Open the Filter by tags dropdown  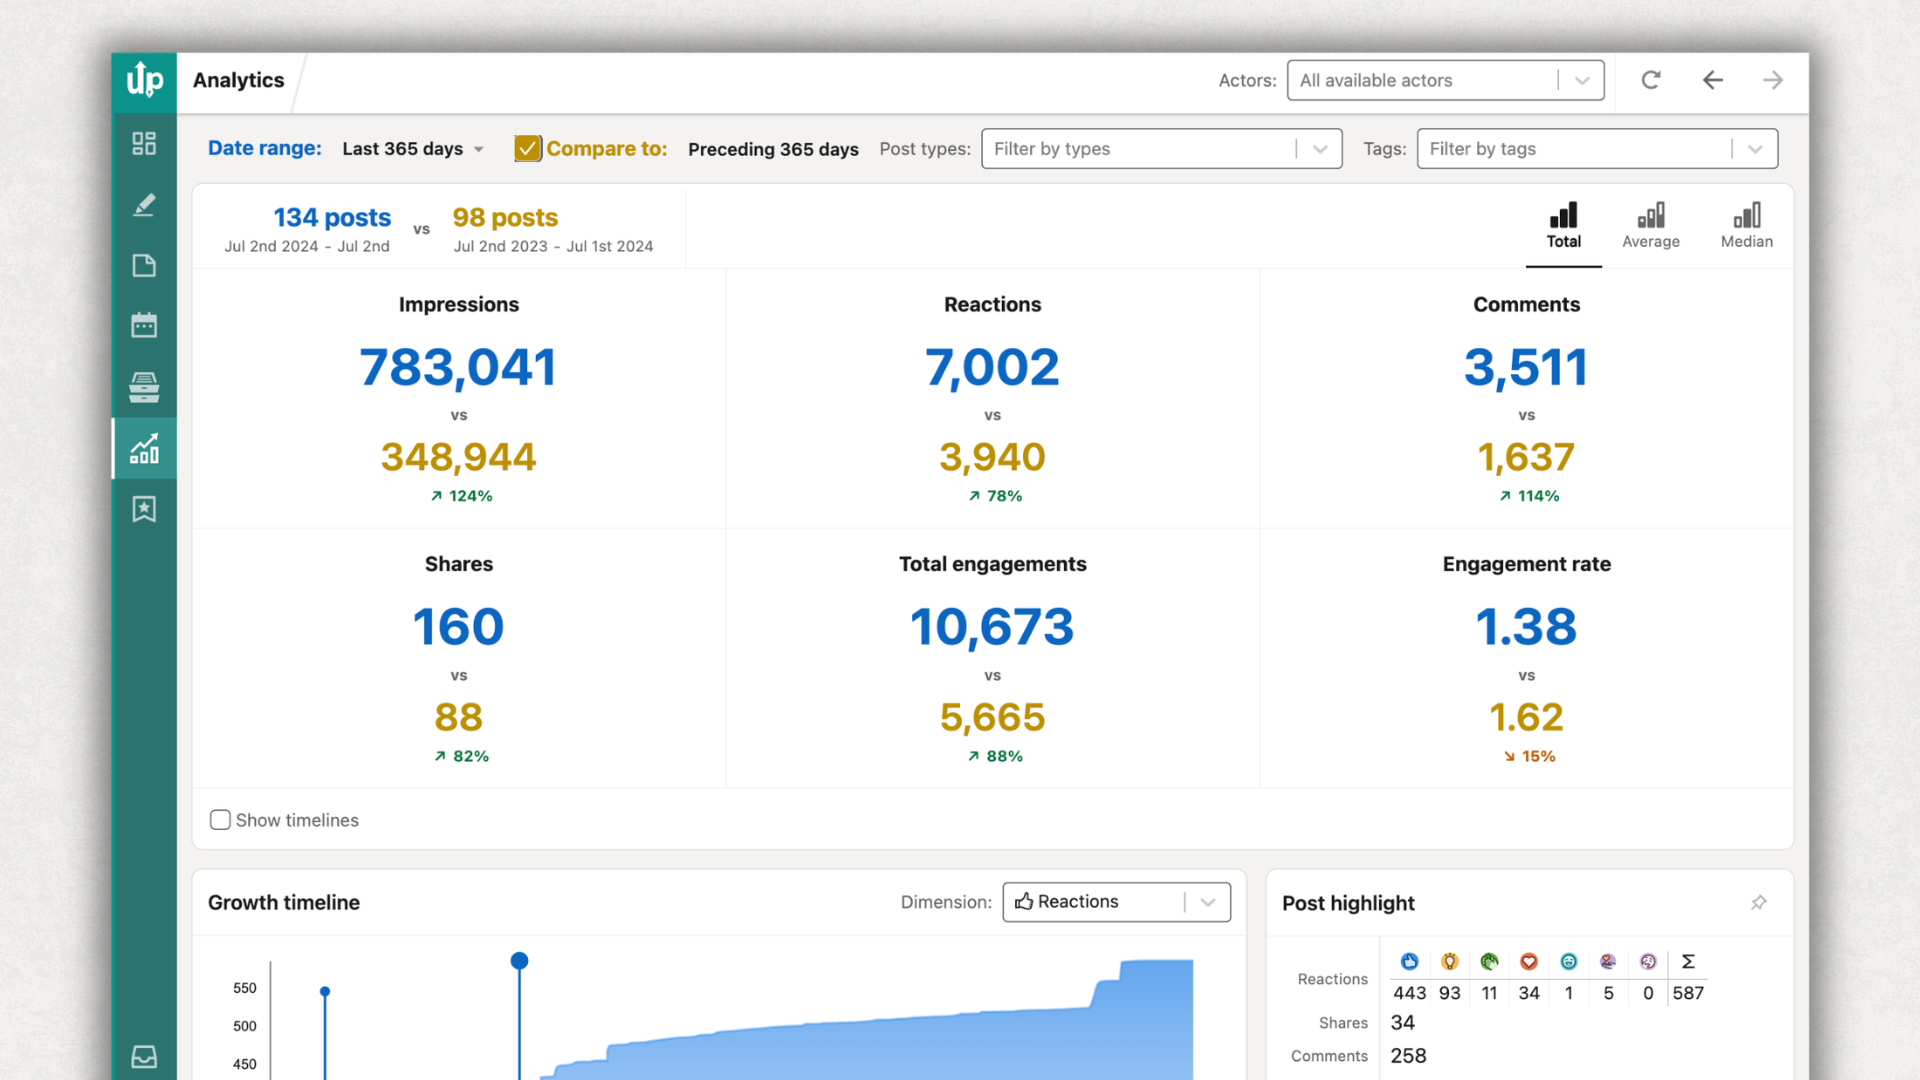click(x=1597, y=149)
